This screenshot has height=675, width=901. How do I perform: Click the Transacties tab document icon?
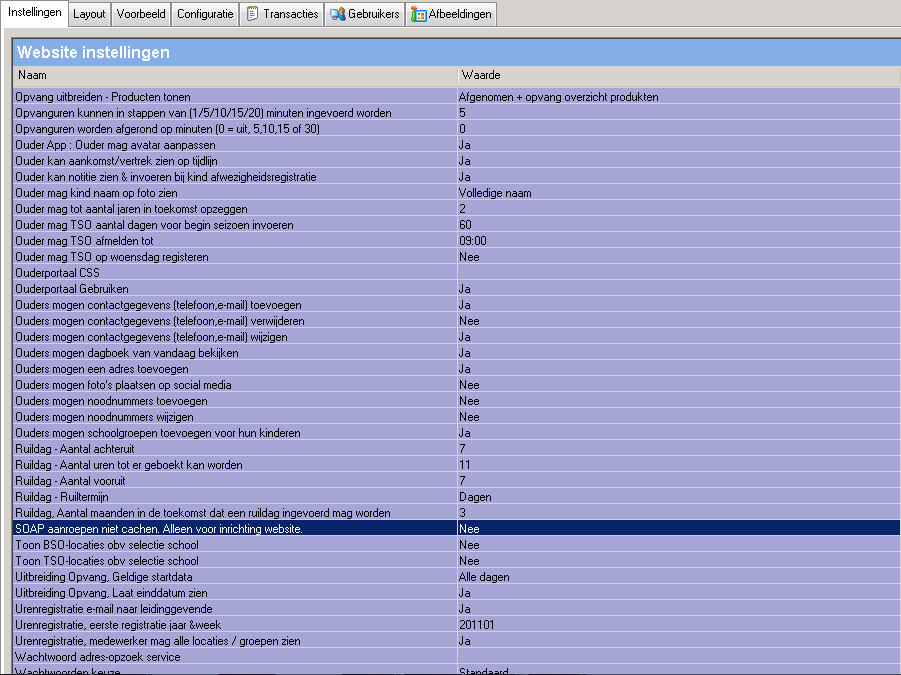tap(252, 14)
